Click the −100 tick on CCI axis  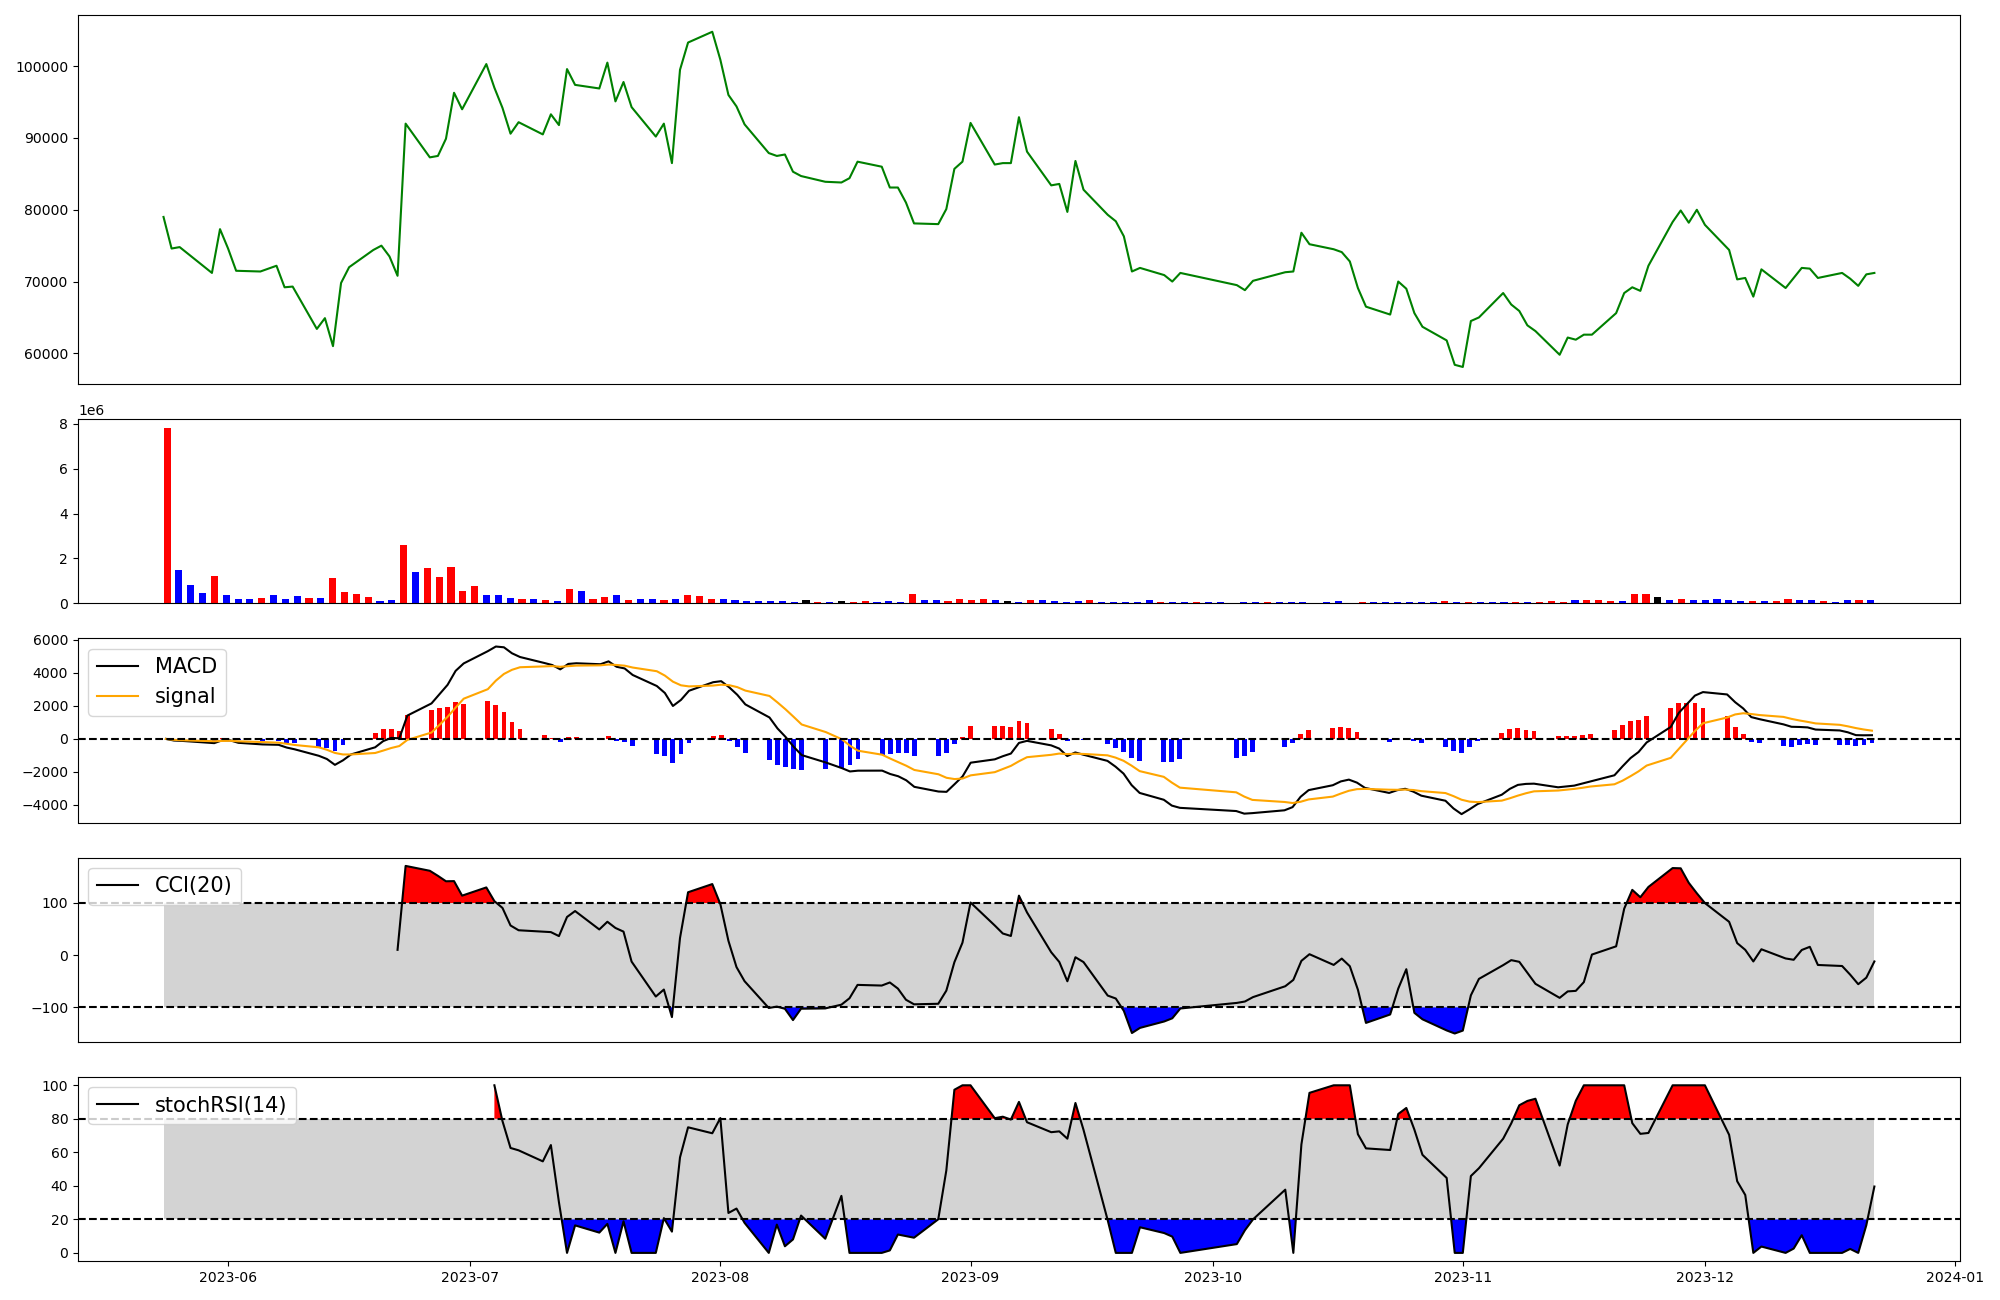[x=48, y=1008]
